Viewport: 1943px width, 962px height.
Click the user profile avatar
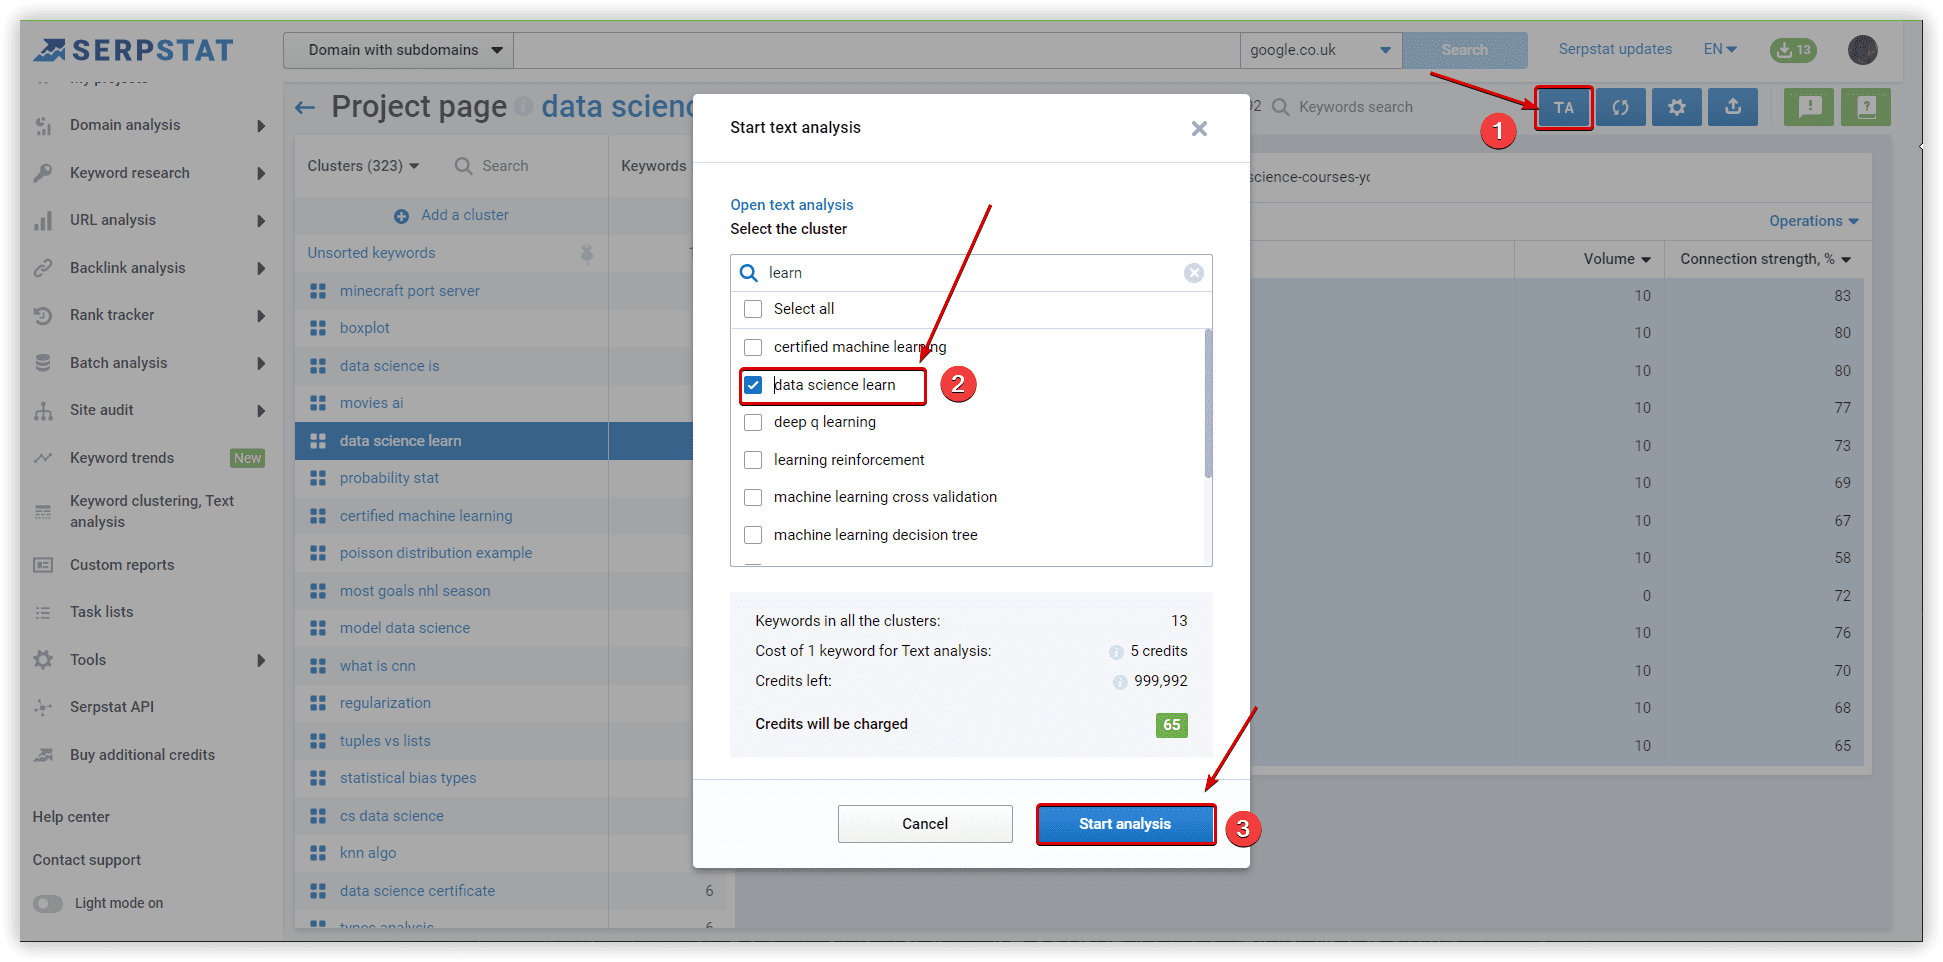coord(1862,50)
